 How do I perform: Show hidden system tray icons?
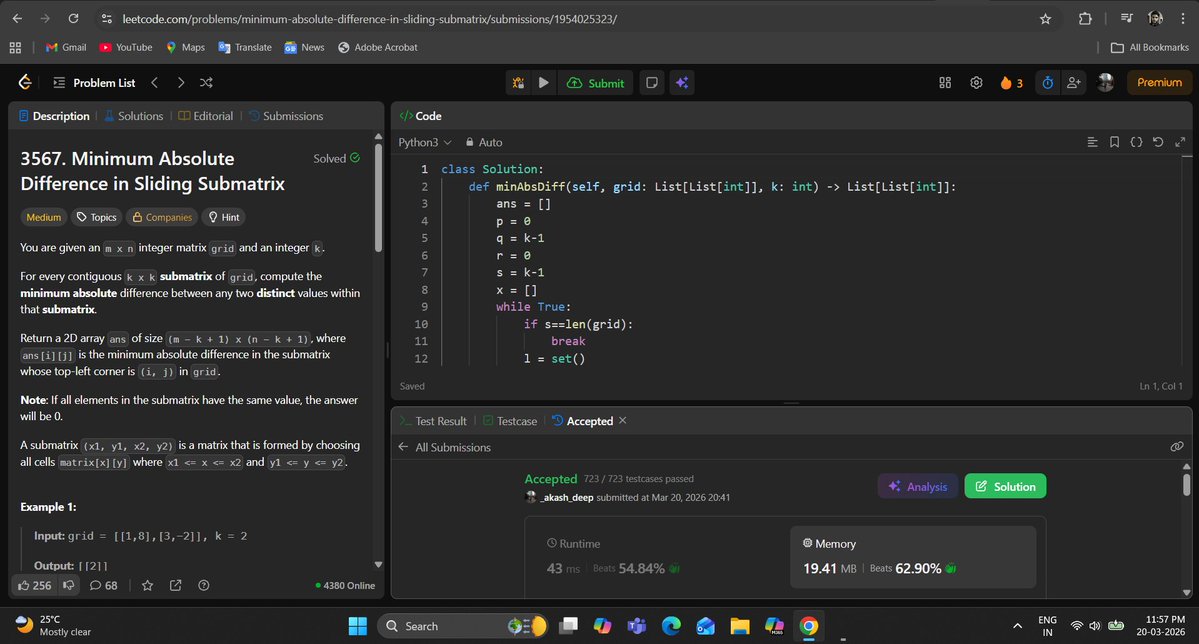coord(1017,626)
